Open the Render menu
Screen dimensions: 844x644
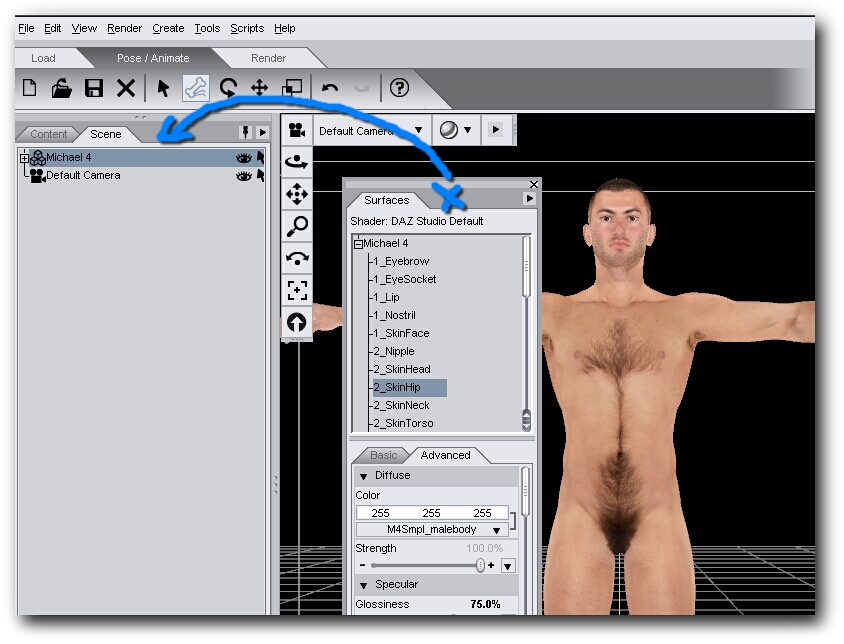(x=124, y=28)
